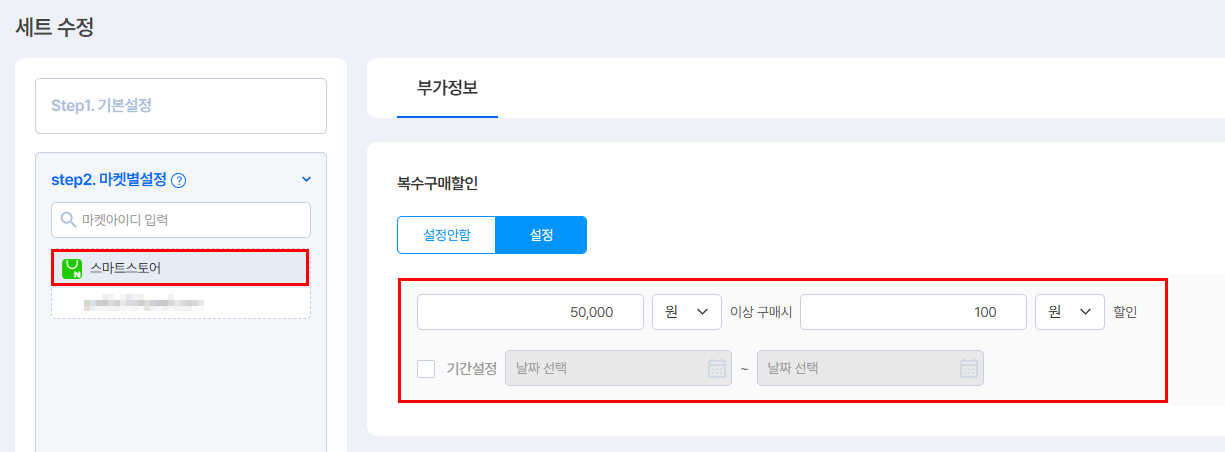Select the 설정 option button
The width and height of the screenshot is (1225, 452).
(x=542, y=235)
